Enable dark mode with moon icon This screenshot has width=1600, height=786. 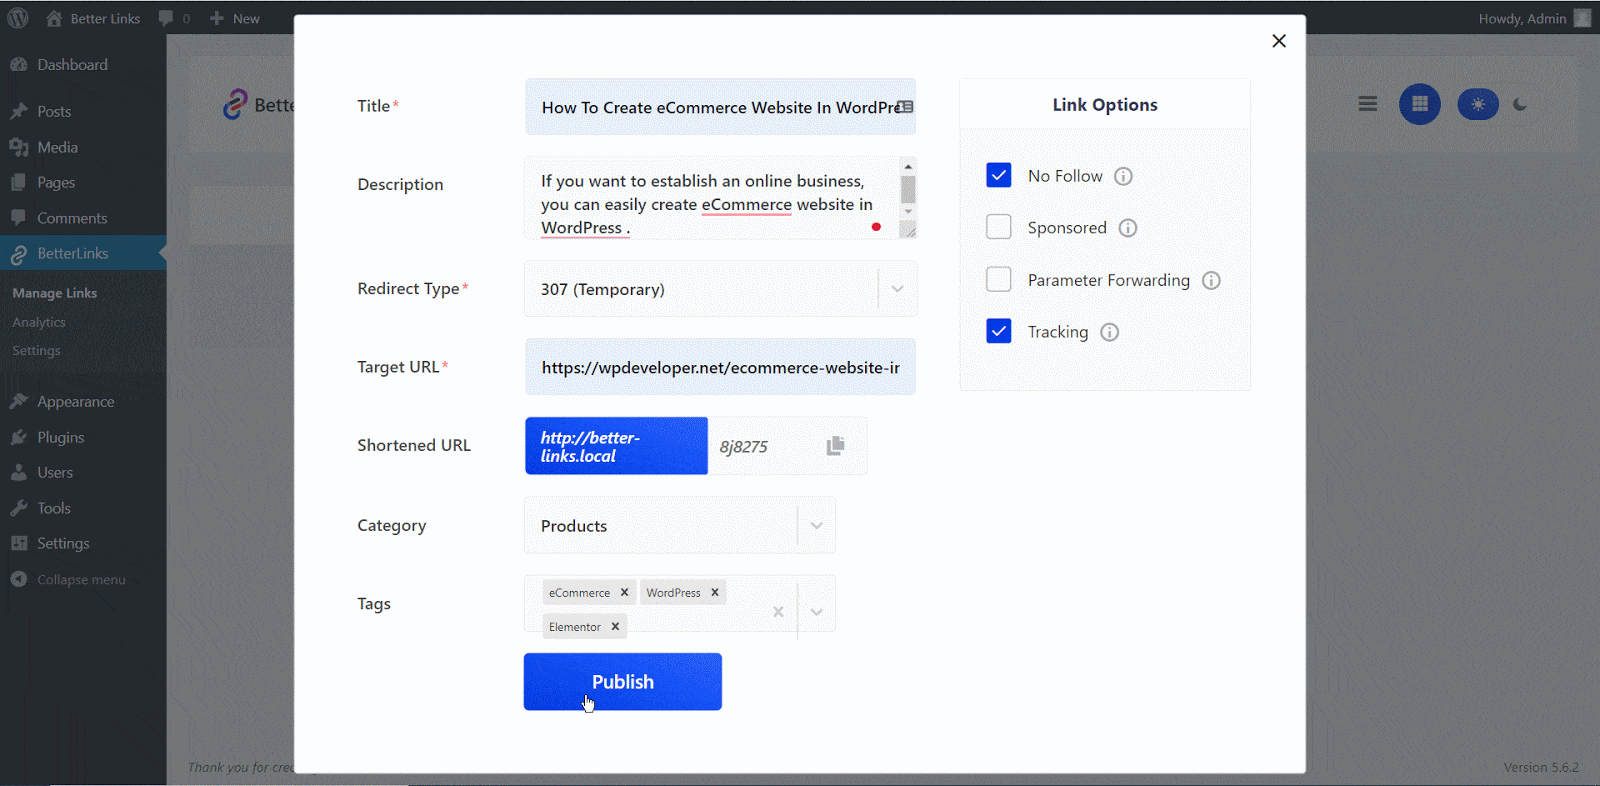(1520, 104)
